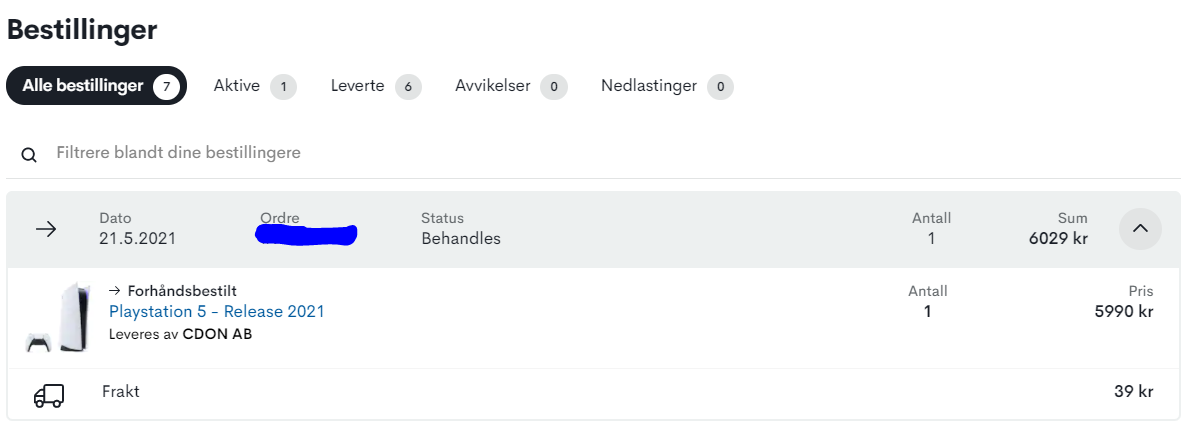Click the CDON AB seller name
Screen dimensions: 1186x422
(x=217, y=334)
